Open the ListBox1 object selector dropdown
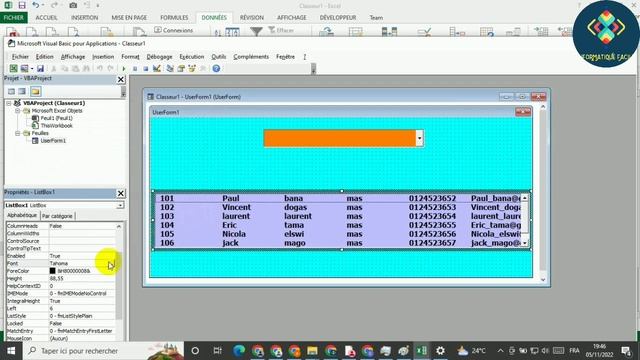This screenshot has width=640, height=360. (x=120, y=205)
